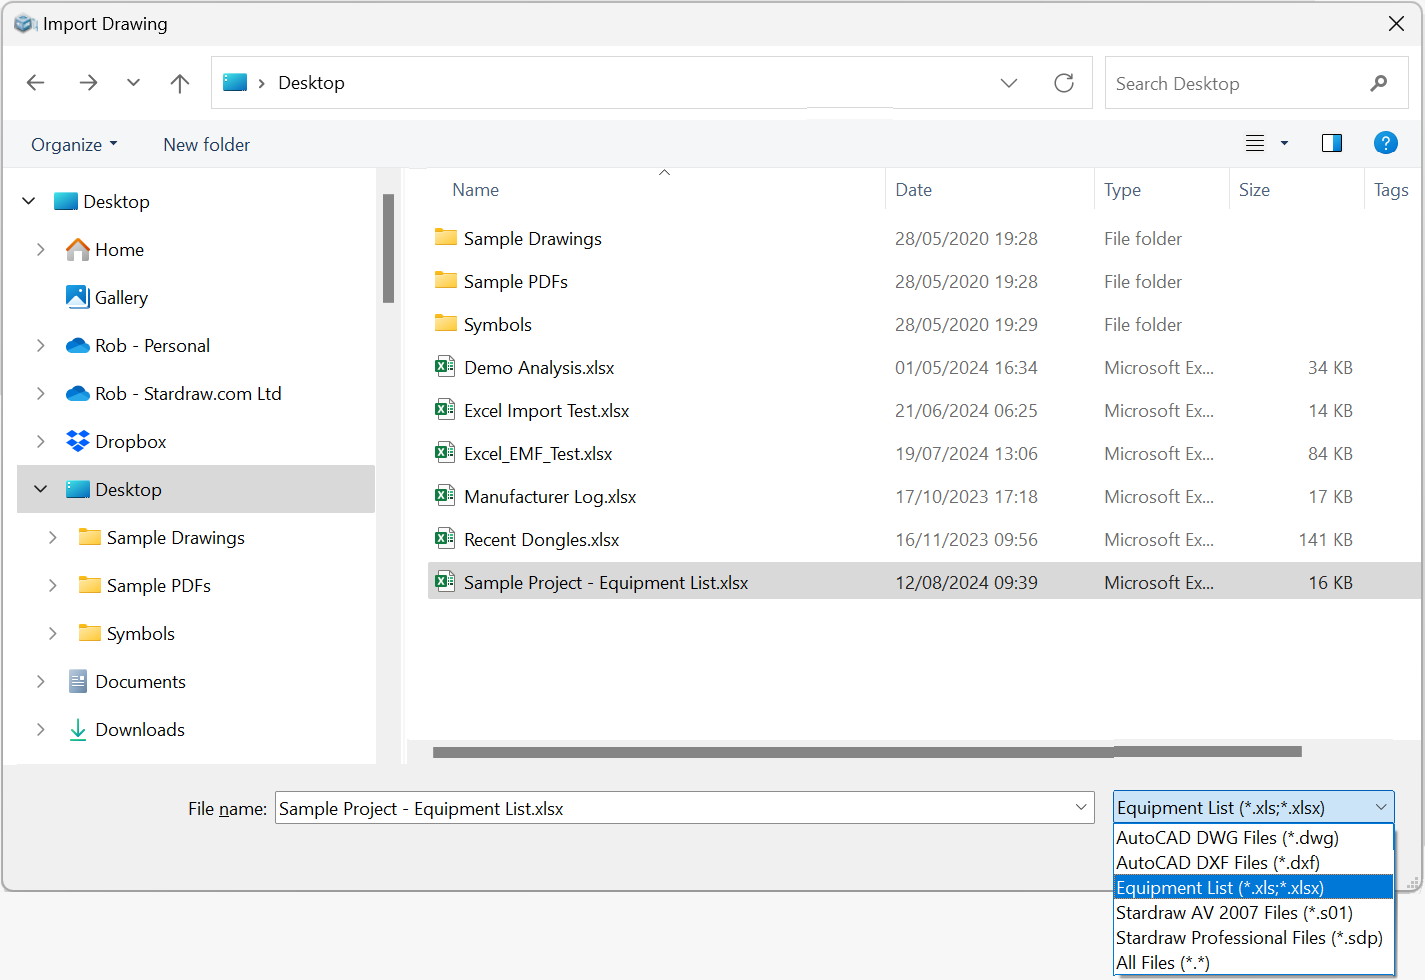Create a New folder
The height and width of the screenshot is (980, 1425).
(x=207, y=145)
